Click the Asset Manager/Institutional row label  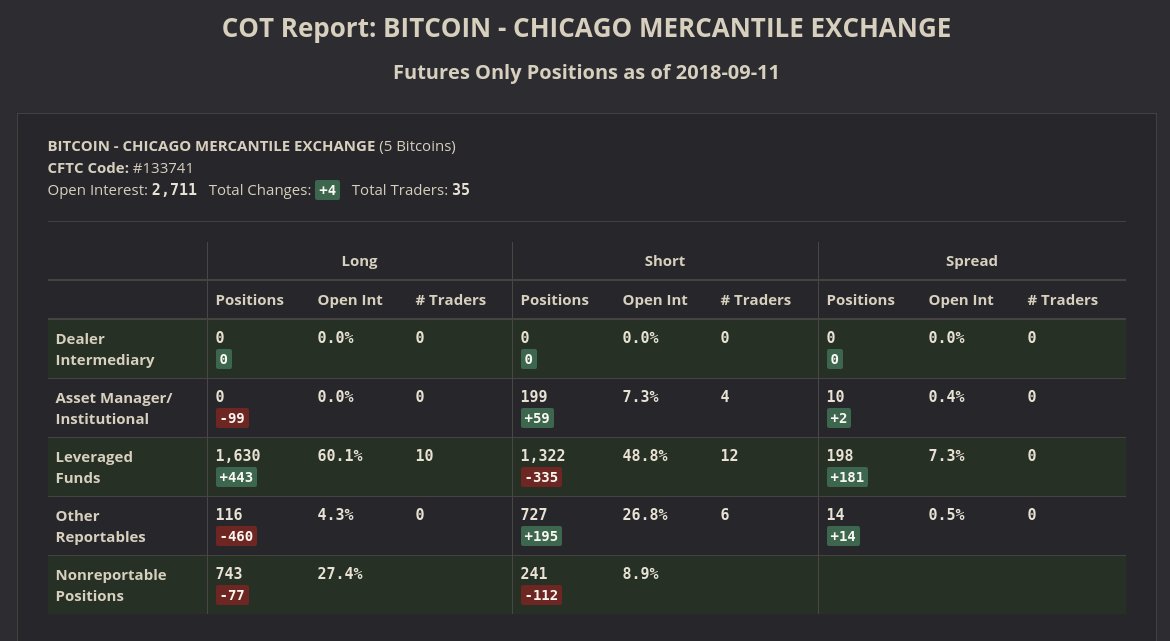tap(114, 408)
